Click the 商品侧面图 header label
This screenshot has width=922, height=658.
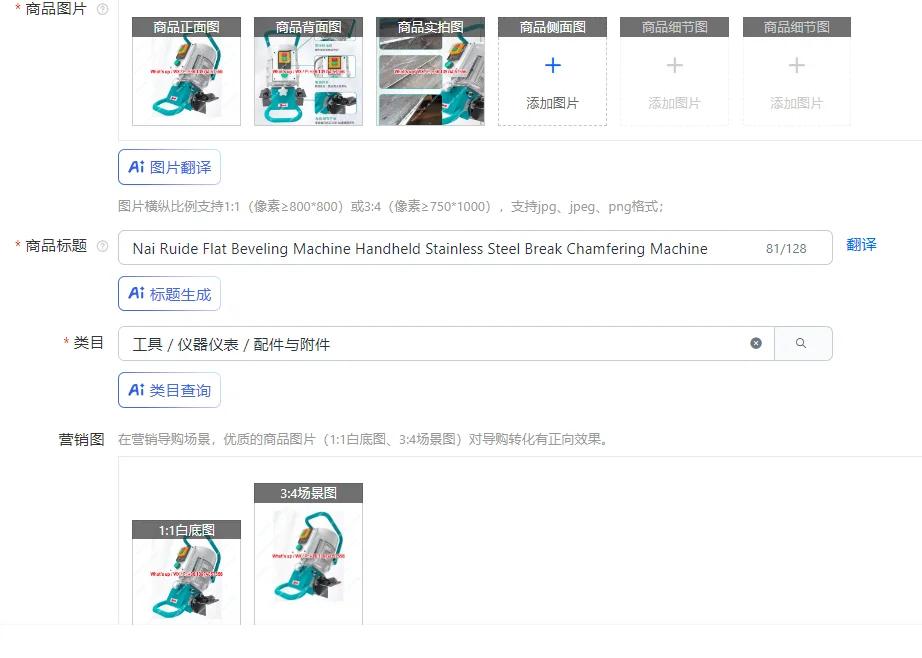click(552, 27)
